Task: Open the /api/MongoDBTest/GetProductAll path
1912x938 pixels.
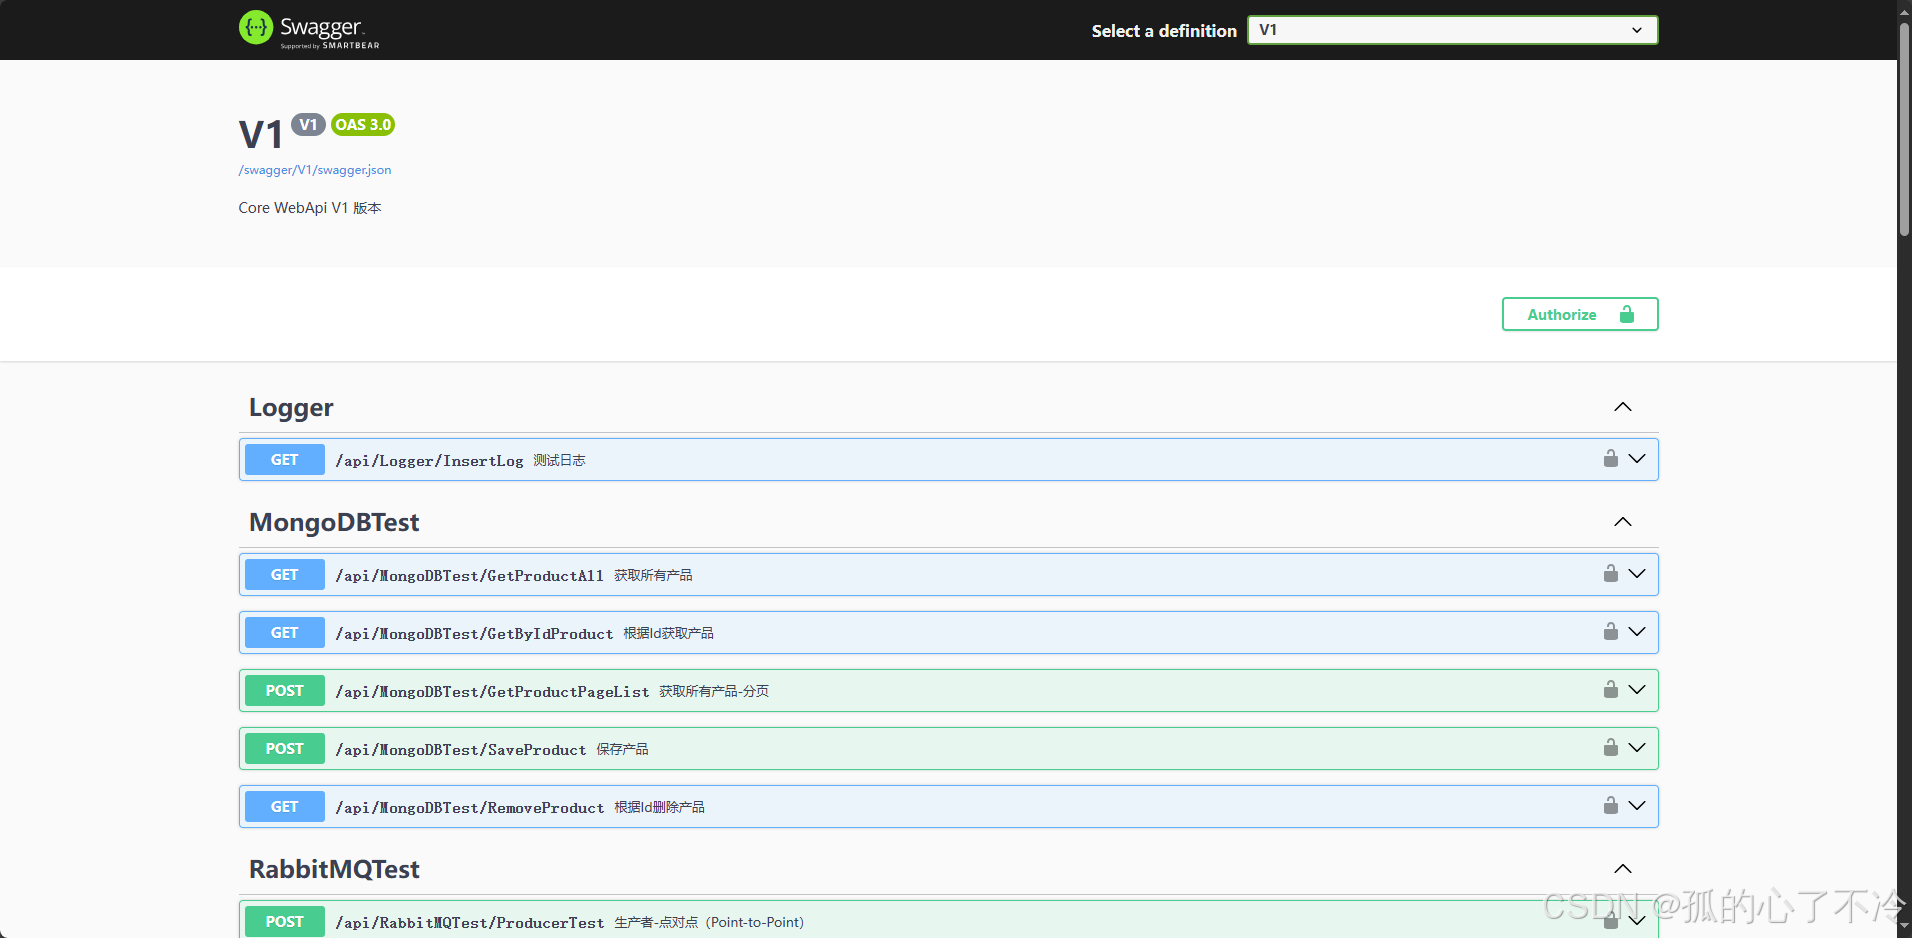Action: coord(470,576)
